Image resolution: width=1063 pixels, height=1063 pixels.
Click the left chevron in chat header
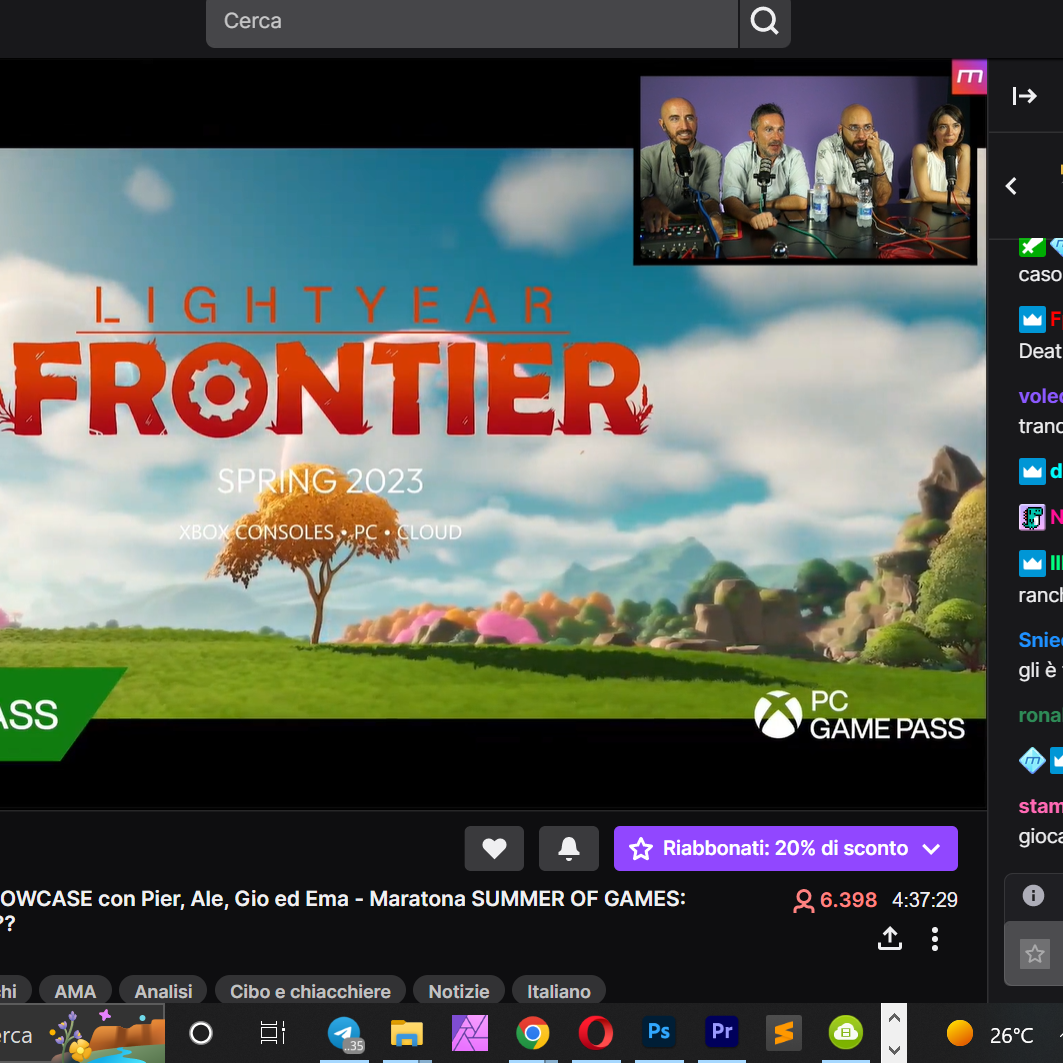pyautogui.click(x=1011, y=186)
